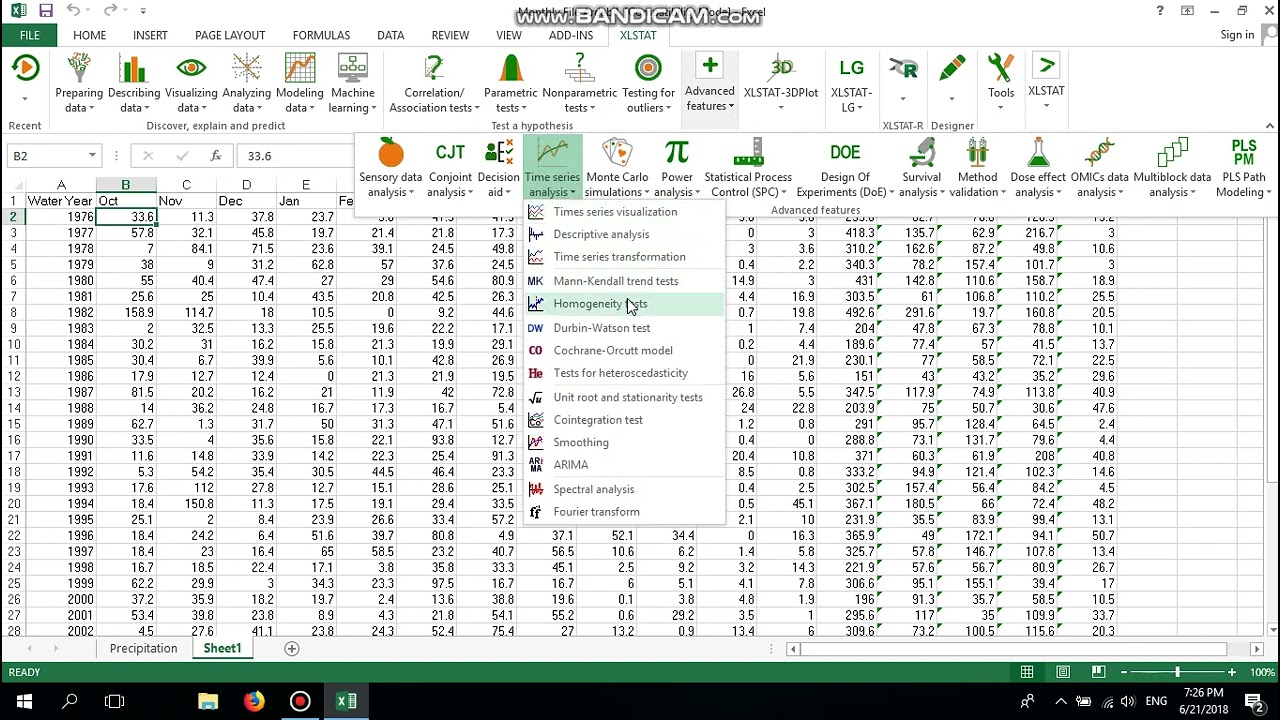Open the Windows Start button

click(24, 701)
